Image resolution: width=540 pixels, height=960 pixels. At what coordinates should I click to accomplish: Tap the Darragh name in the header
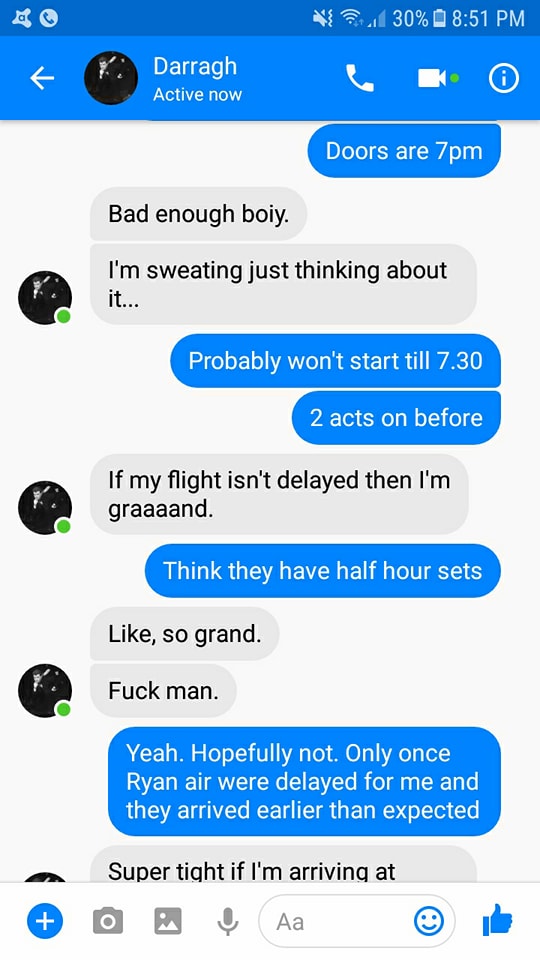pyautogui.click(x=195, y=66)
